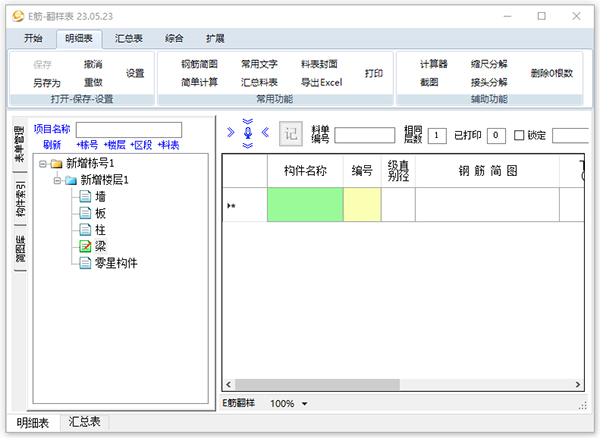Click the green 构件名称 cell
The width and height of the screenshot is (600, 438).
point(305,205)
